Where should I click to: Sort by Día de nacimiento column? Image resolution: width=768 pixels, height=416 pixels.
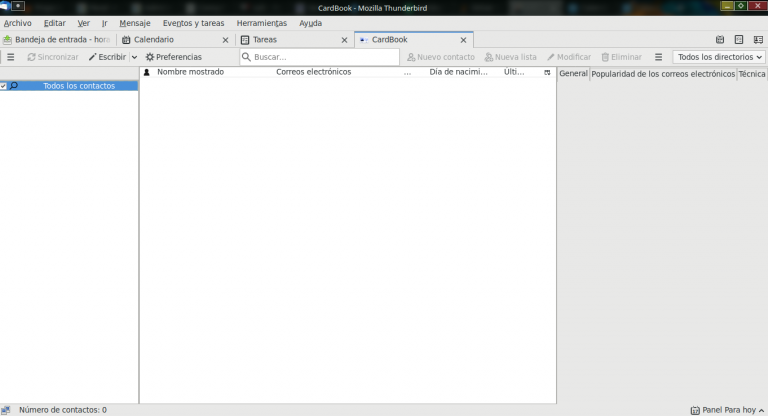(458, 72)
